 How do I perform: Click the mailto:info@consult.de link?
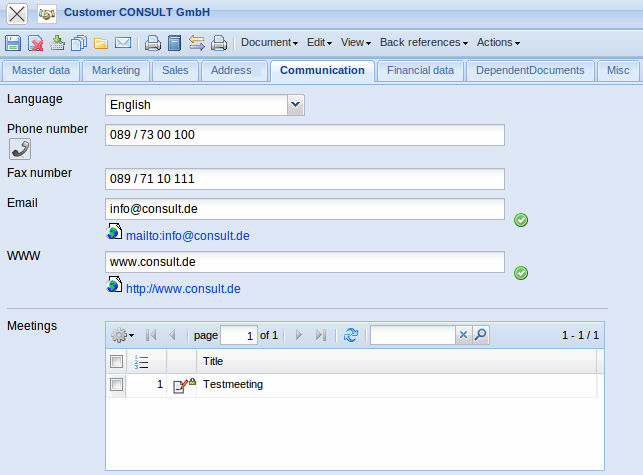point(187,236)
